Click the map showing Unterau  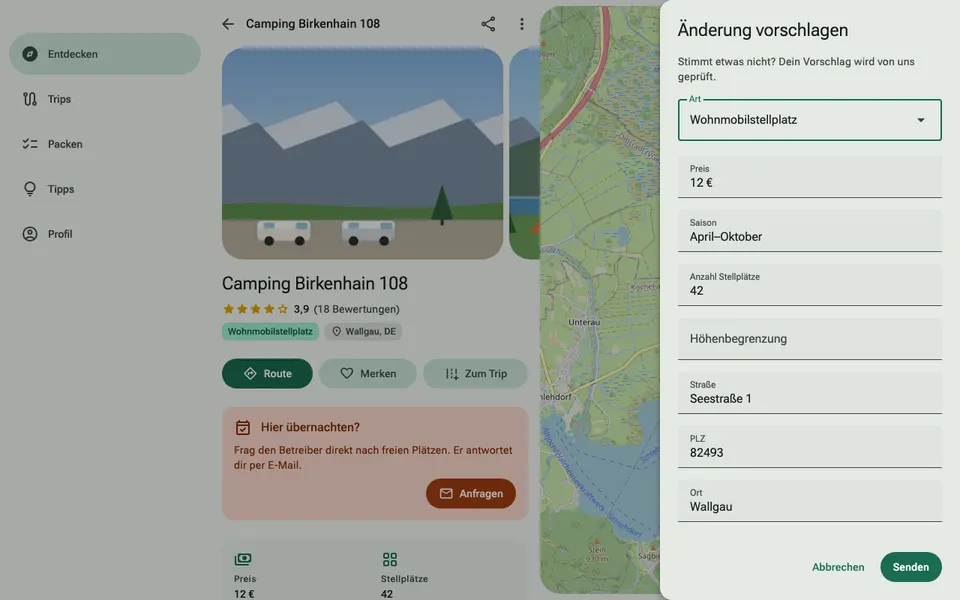point(600,300)
